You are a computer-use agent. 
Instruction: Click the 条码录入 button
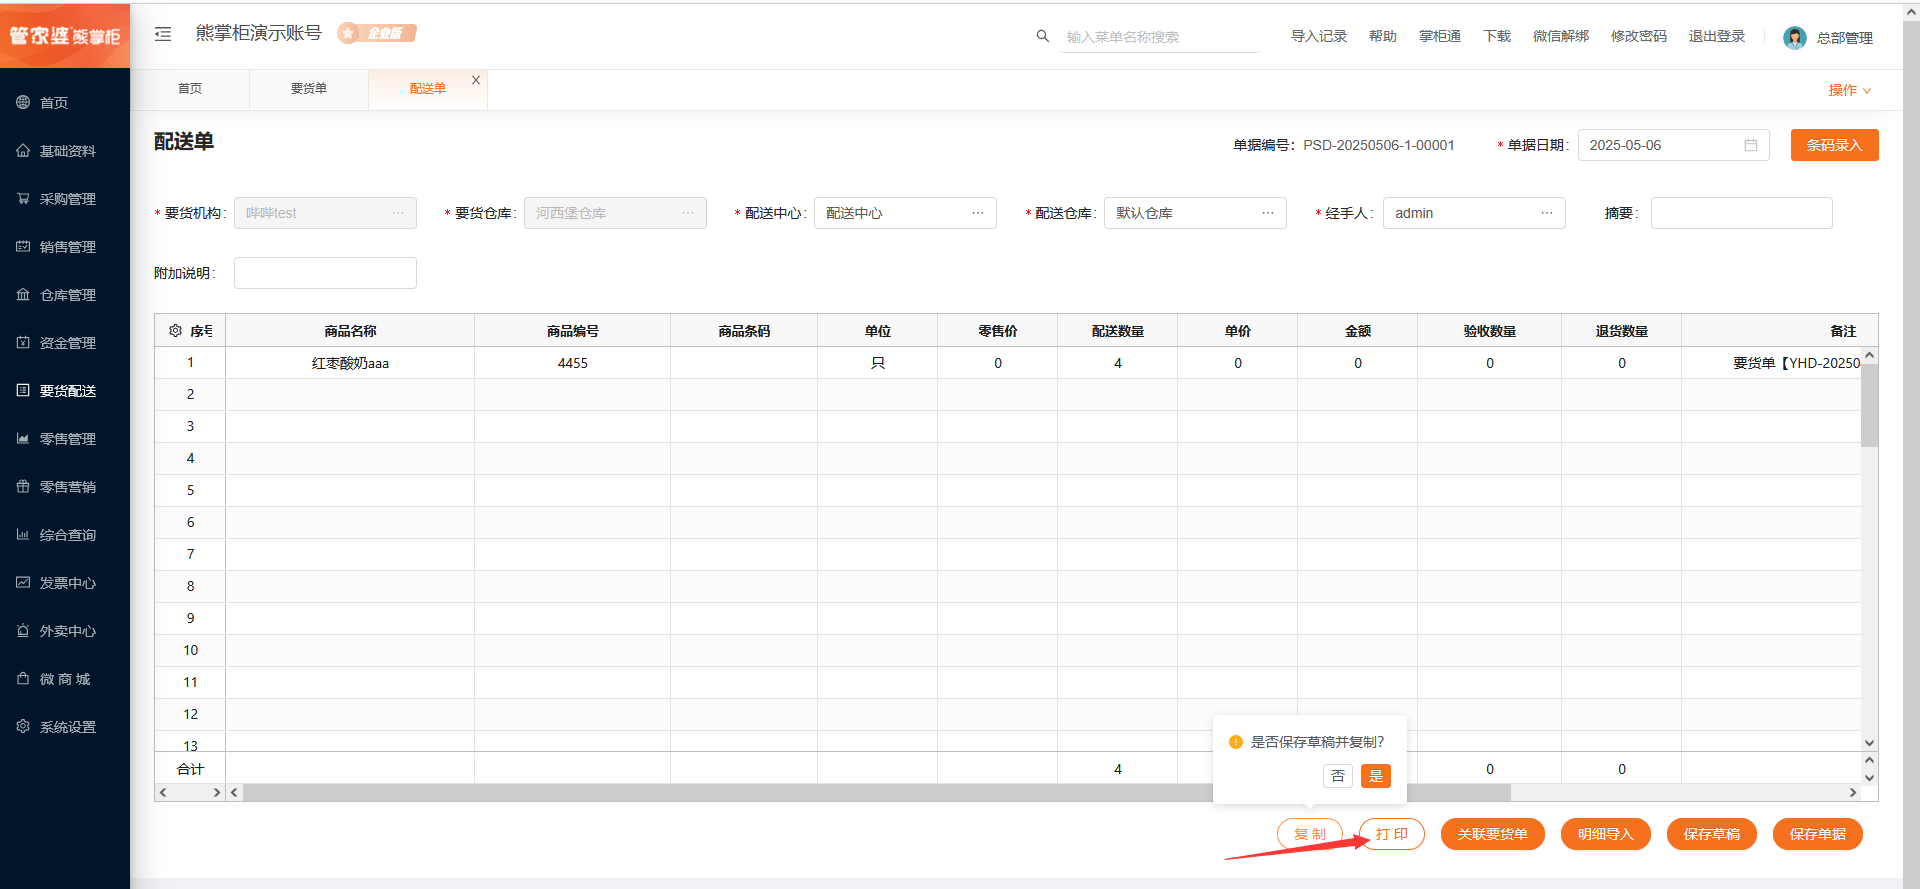(x=1834, y=145)
